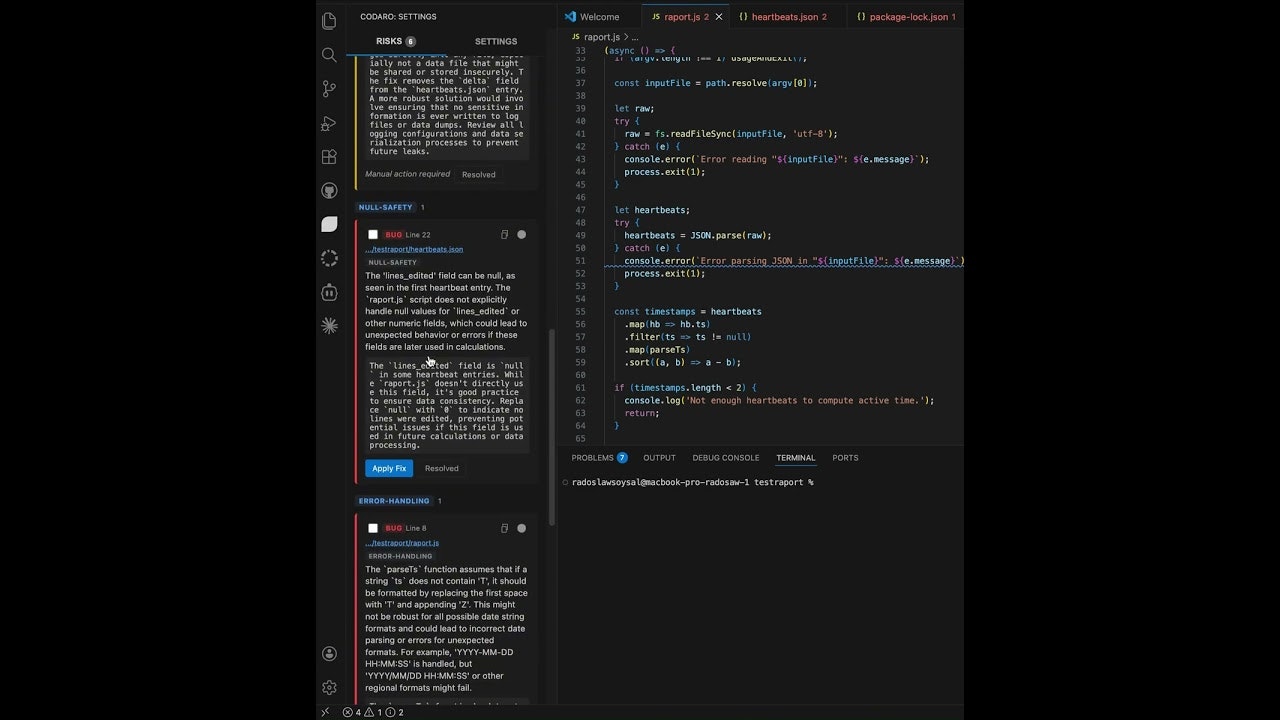Copy icon on the Line 22 bug card

pos(504,235)
